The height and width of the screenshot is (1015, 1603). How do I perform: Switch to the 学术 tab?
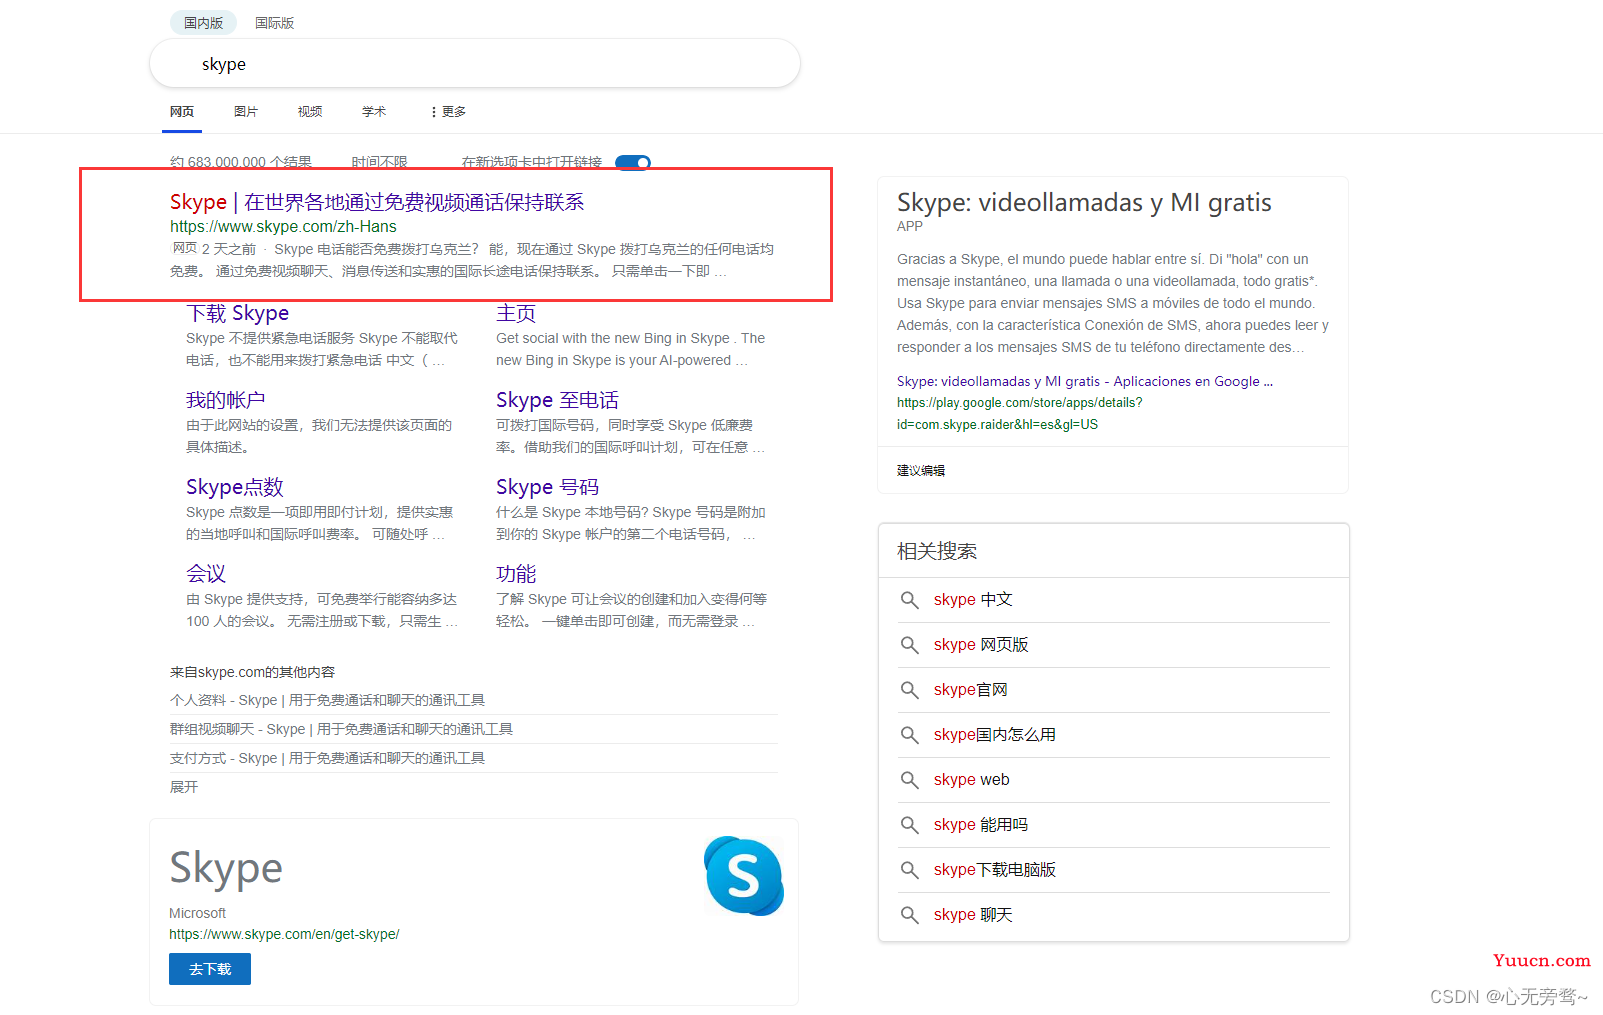[x=374, y=112]
